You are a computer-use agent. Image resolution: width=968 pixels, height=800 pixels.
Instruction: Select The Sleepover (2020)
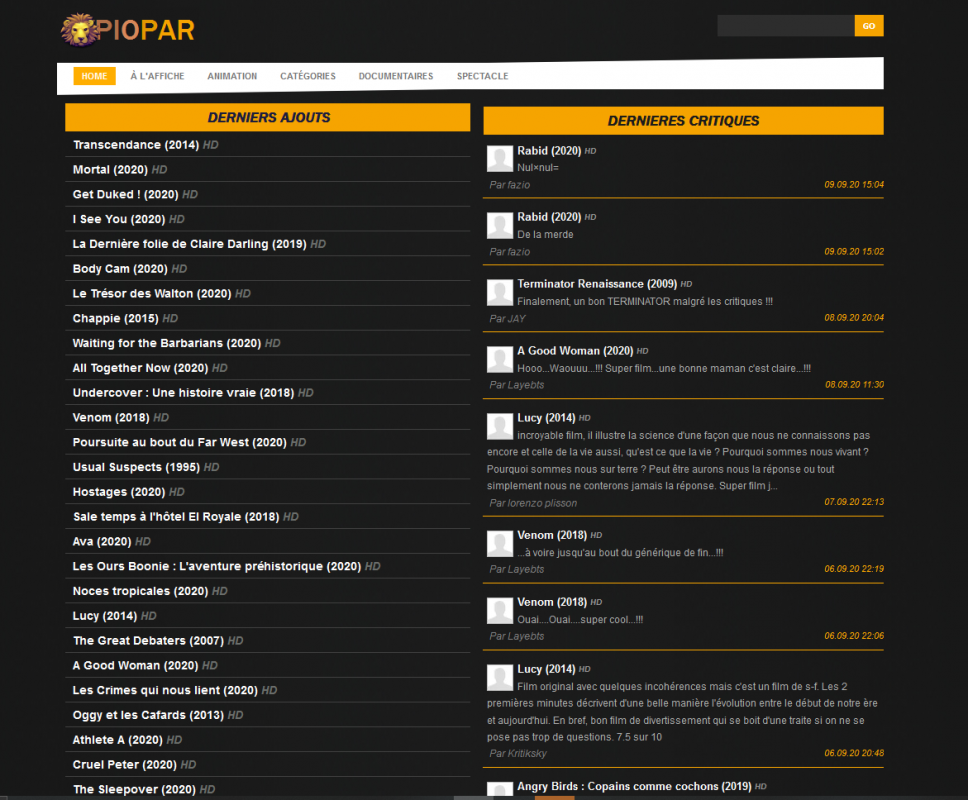coord(134,789)
